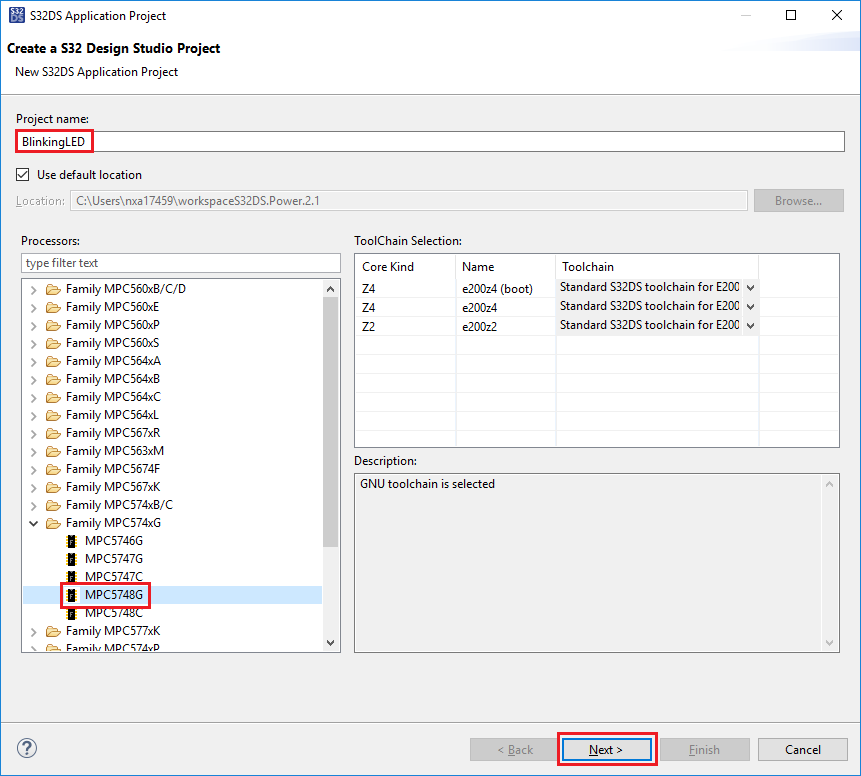Click the Cancel button

(802, 750)
